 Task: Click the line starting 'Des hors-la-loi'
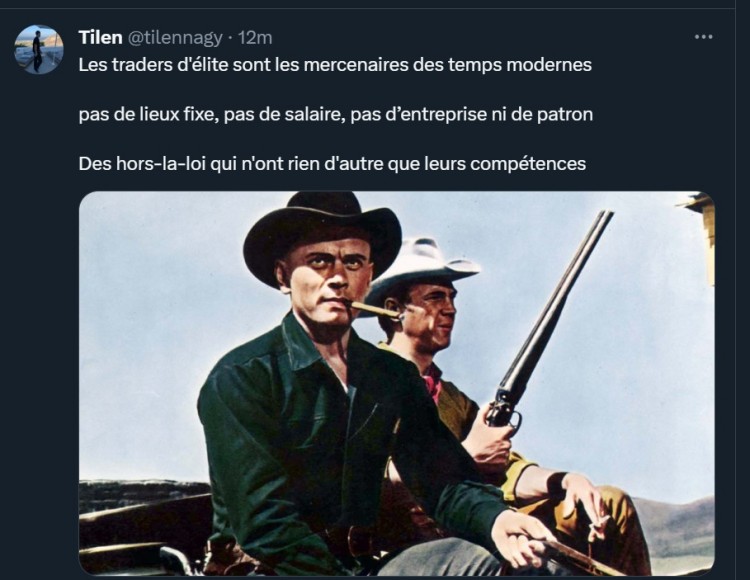pos(332,164)
